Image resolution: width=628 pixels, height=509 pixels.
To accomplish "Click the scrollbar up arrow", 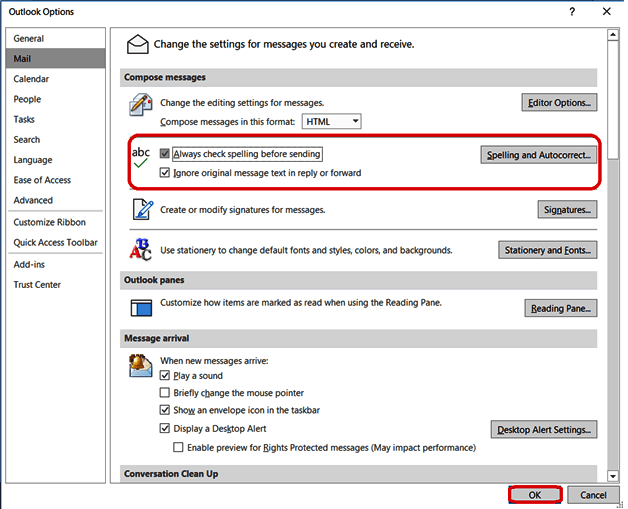I will (x=613, y=35).
